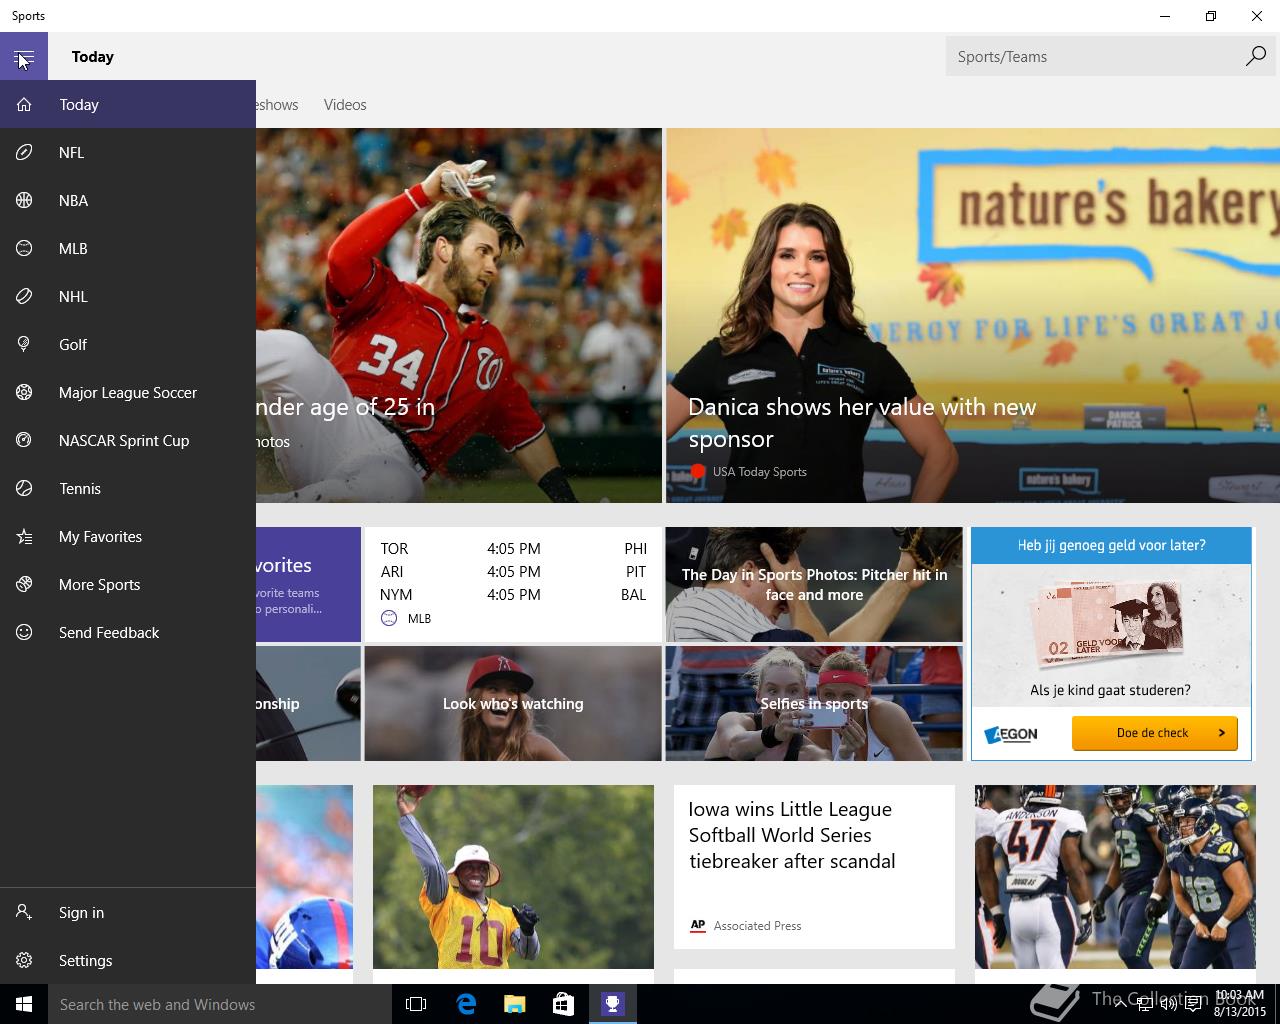Open the quarterback number 10 photo
This screenshot has height=1024, width=1280.
point(513,876)
